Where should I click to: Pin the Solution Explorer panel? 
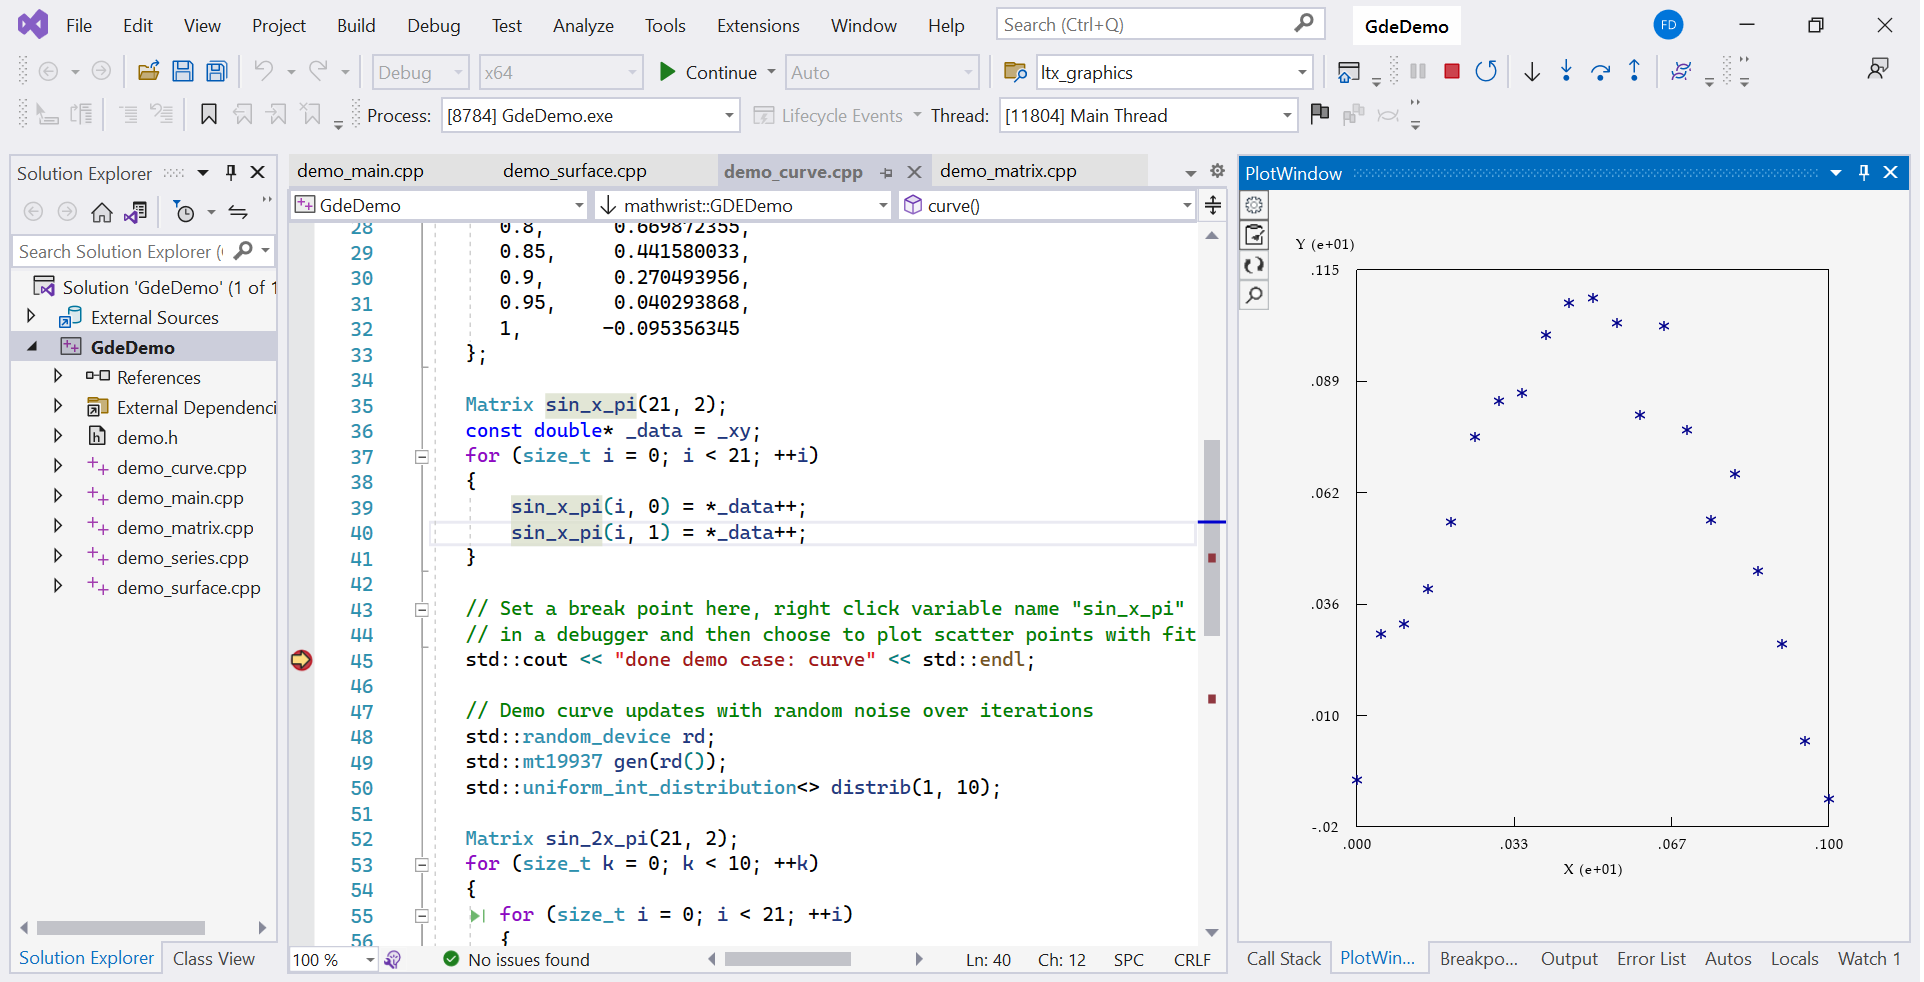[x=231, y=172]
